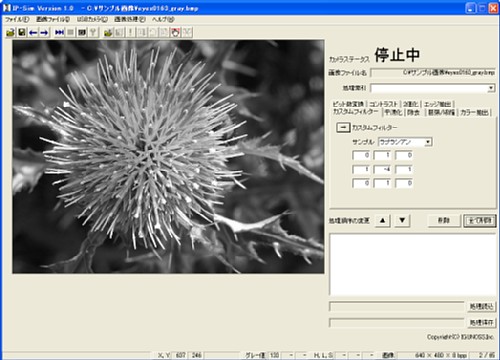The height and width of the screenshot is (360, 500).
Task: Click inside the empty processing list box
Action: [x=413, y=264]
